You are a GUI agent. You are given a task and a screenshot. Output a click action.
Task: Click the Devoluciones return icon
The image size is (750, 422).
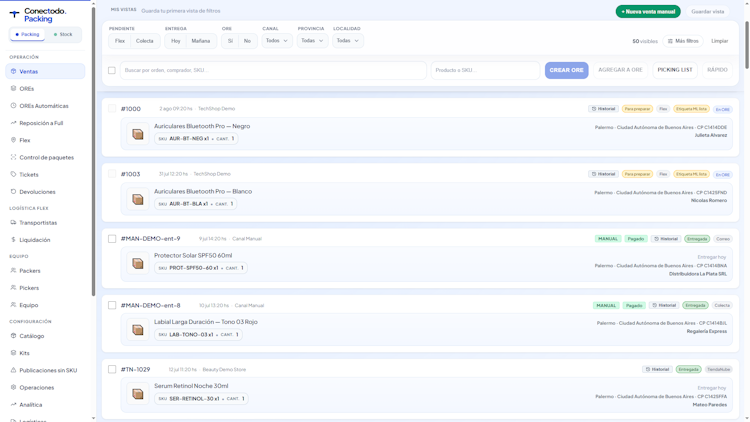point(13,192)
